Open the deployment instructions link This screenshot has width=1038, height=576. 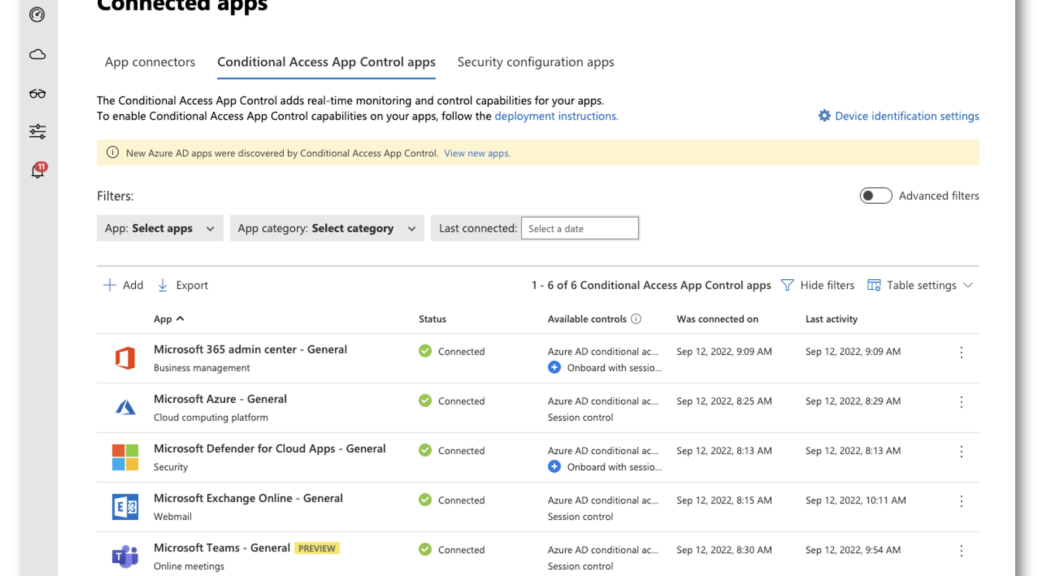point(556,116)
